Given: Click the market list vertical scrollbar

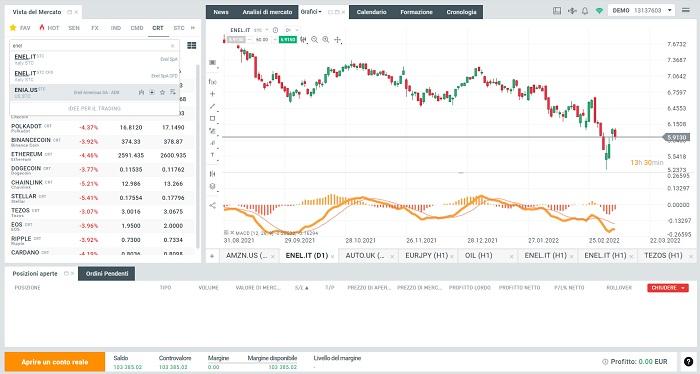Looking at the screenshot, I should point(198,156).
